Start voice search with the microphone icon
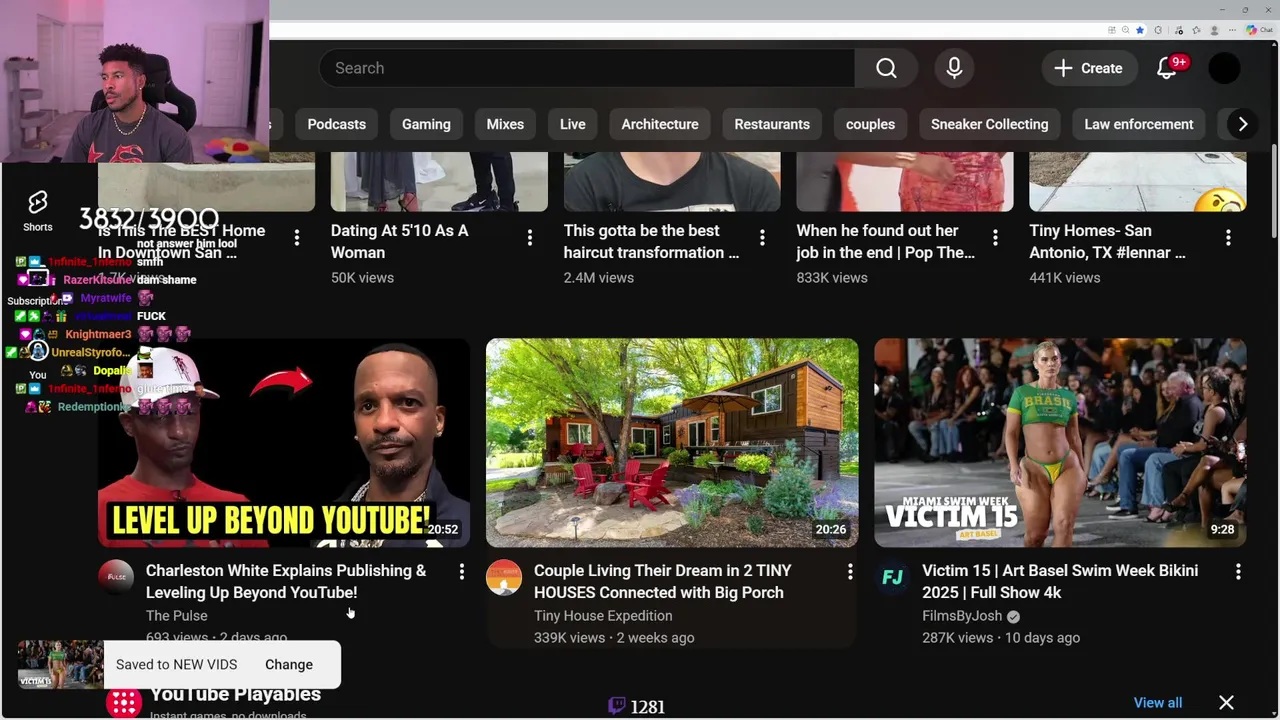This screenshot has width=1280, height=720. point(954,68)
